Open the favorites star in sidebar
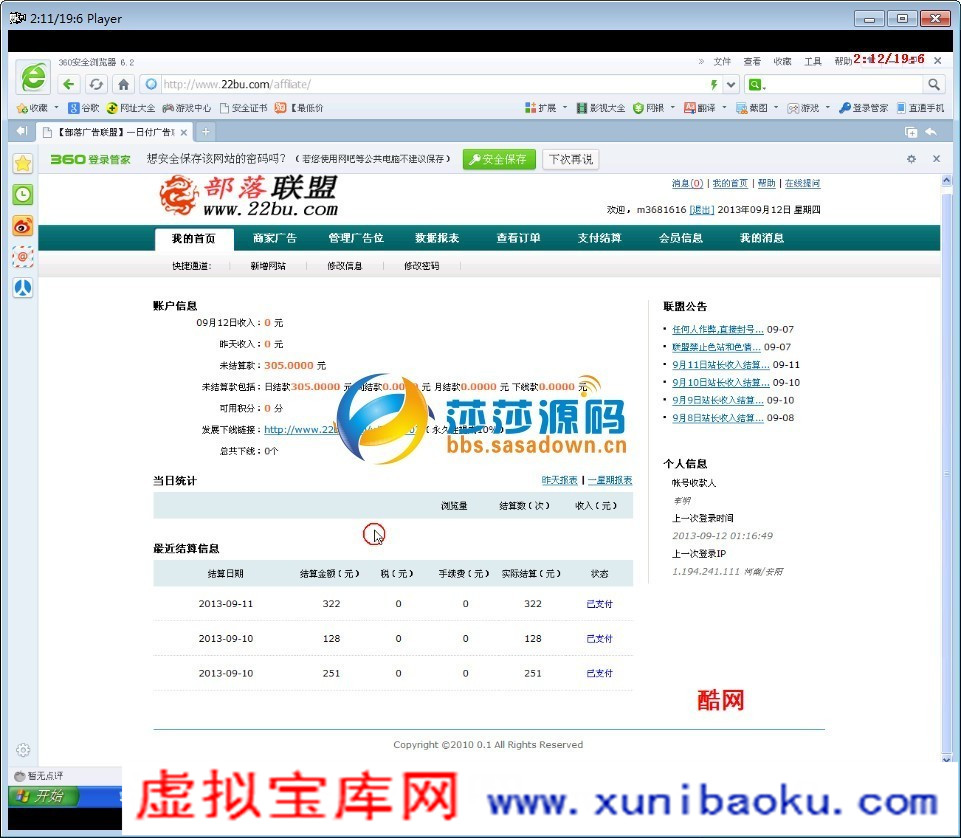 pyautogui.click(x=22, y=163)
